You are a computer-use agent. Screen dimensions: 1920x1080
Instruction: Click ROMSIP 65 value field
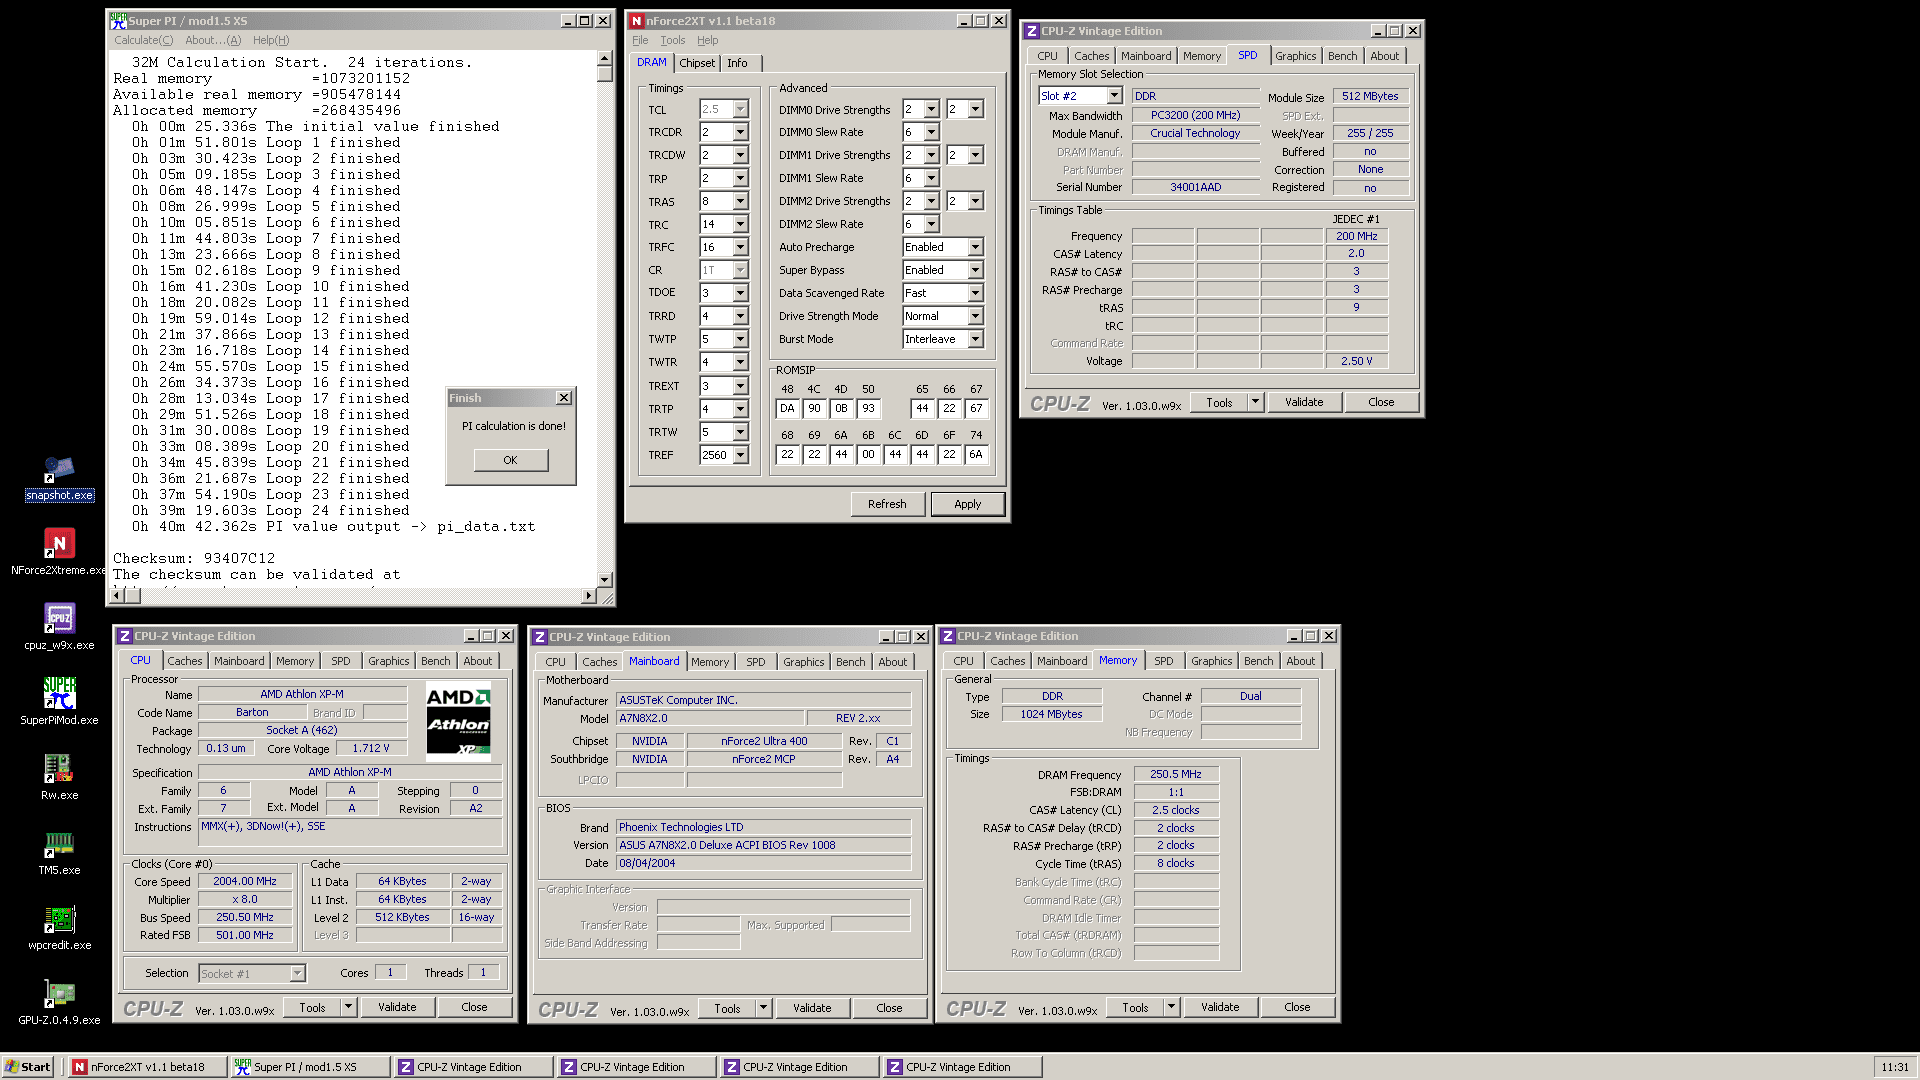coord(922,408)
